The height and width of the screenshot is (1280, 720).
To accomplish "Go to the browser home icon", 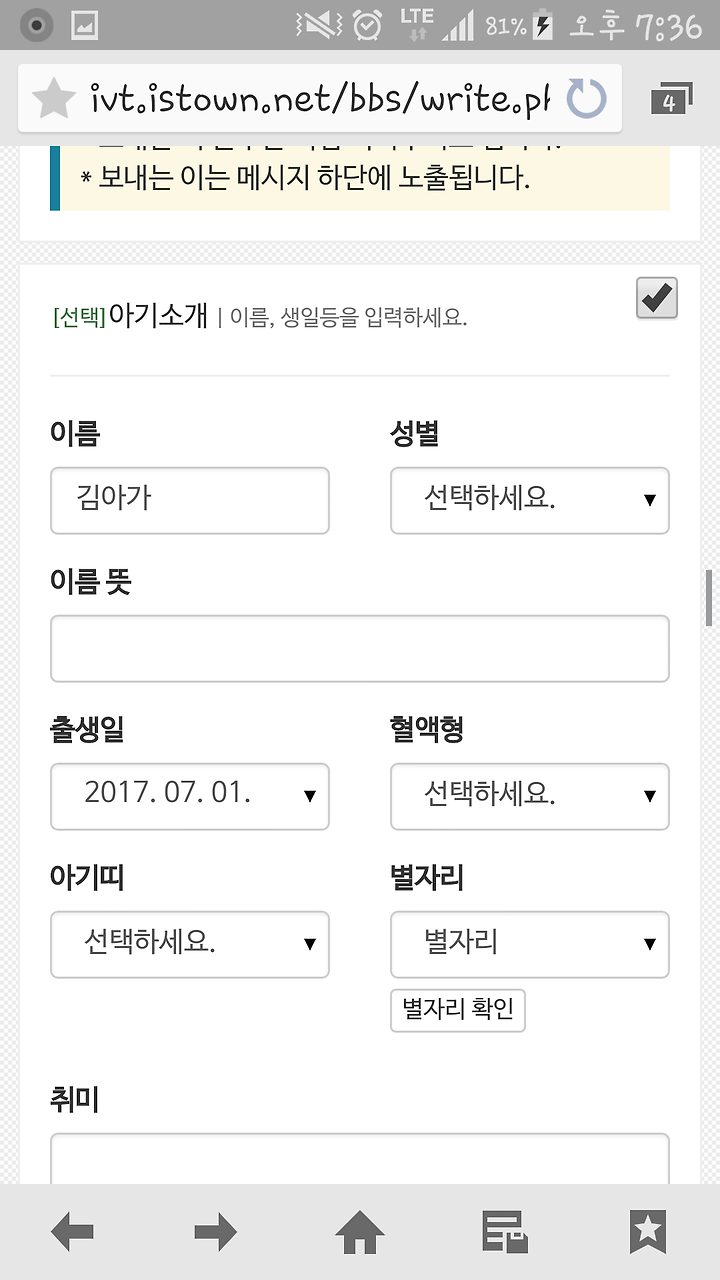I will click(x=360, y=1232).
